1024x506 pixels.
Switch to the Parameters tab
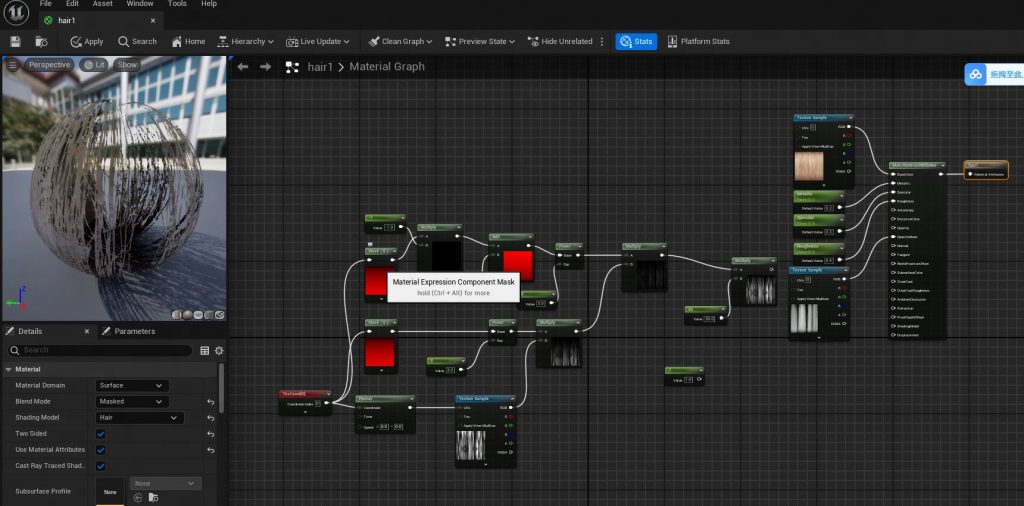(128, 331)
